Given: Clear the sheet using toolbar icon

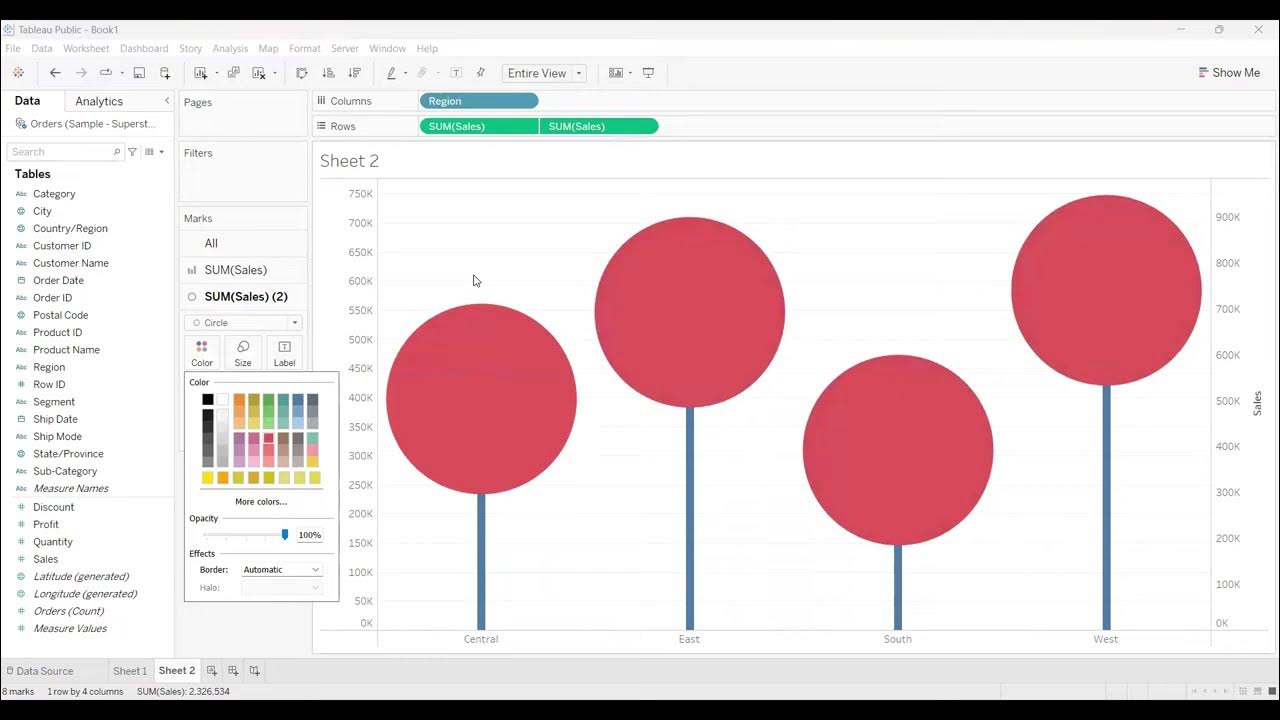Looking at the screenshot, I should click(x=259, y=73).
